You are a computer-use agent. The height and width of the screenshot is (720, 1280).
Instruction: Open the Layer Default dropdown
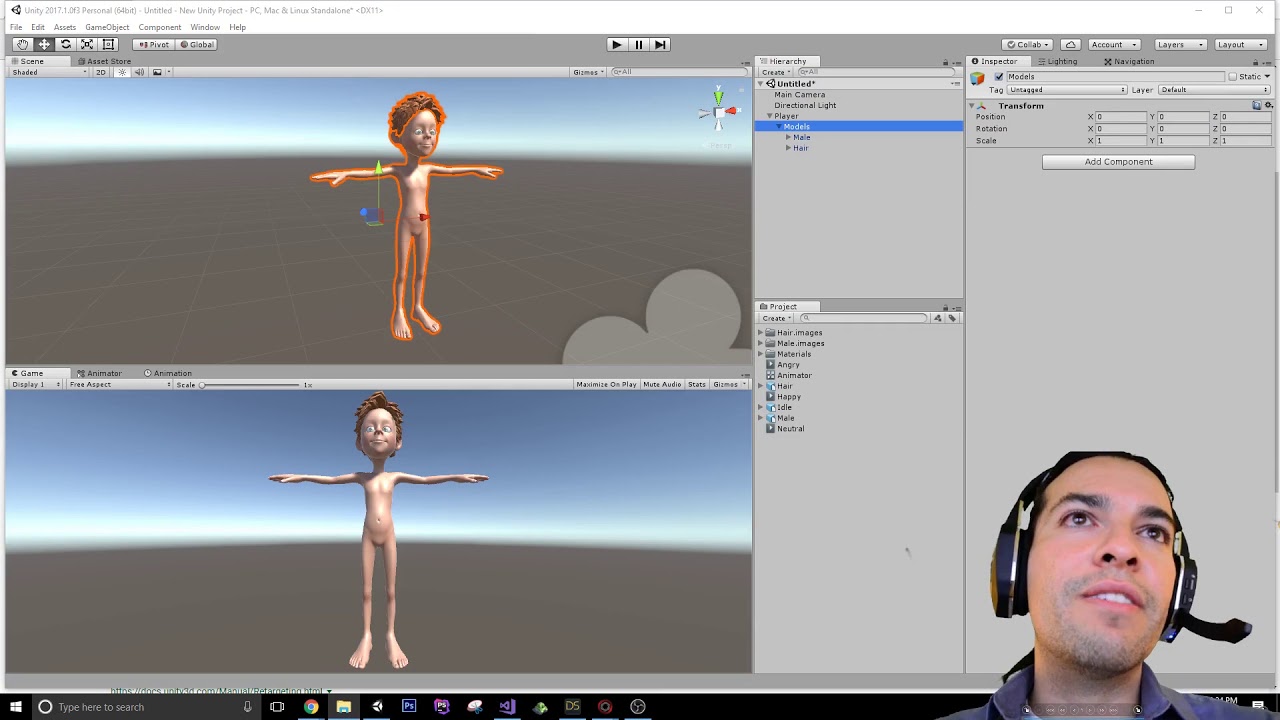pyautogui.click(x=1214, y=90)
